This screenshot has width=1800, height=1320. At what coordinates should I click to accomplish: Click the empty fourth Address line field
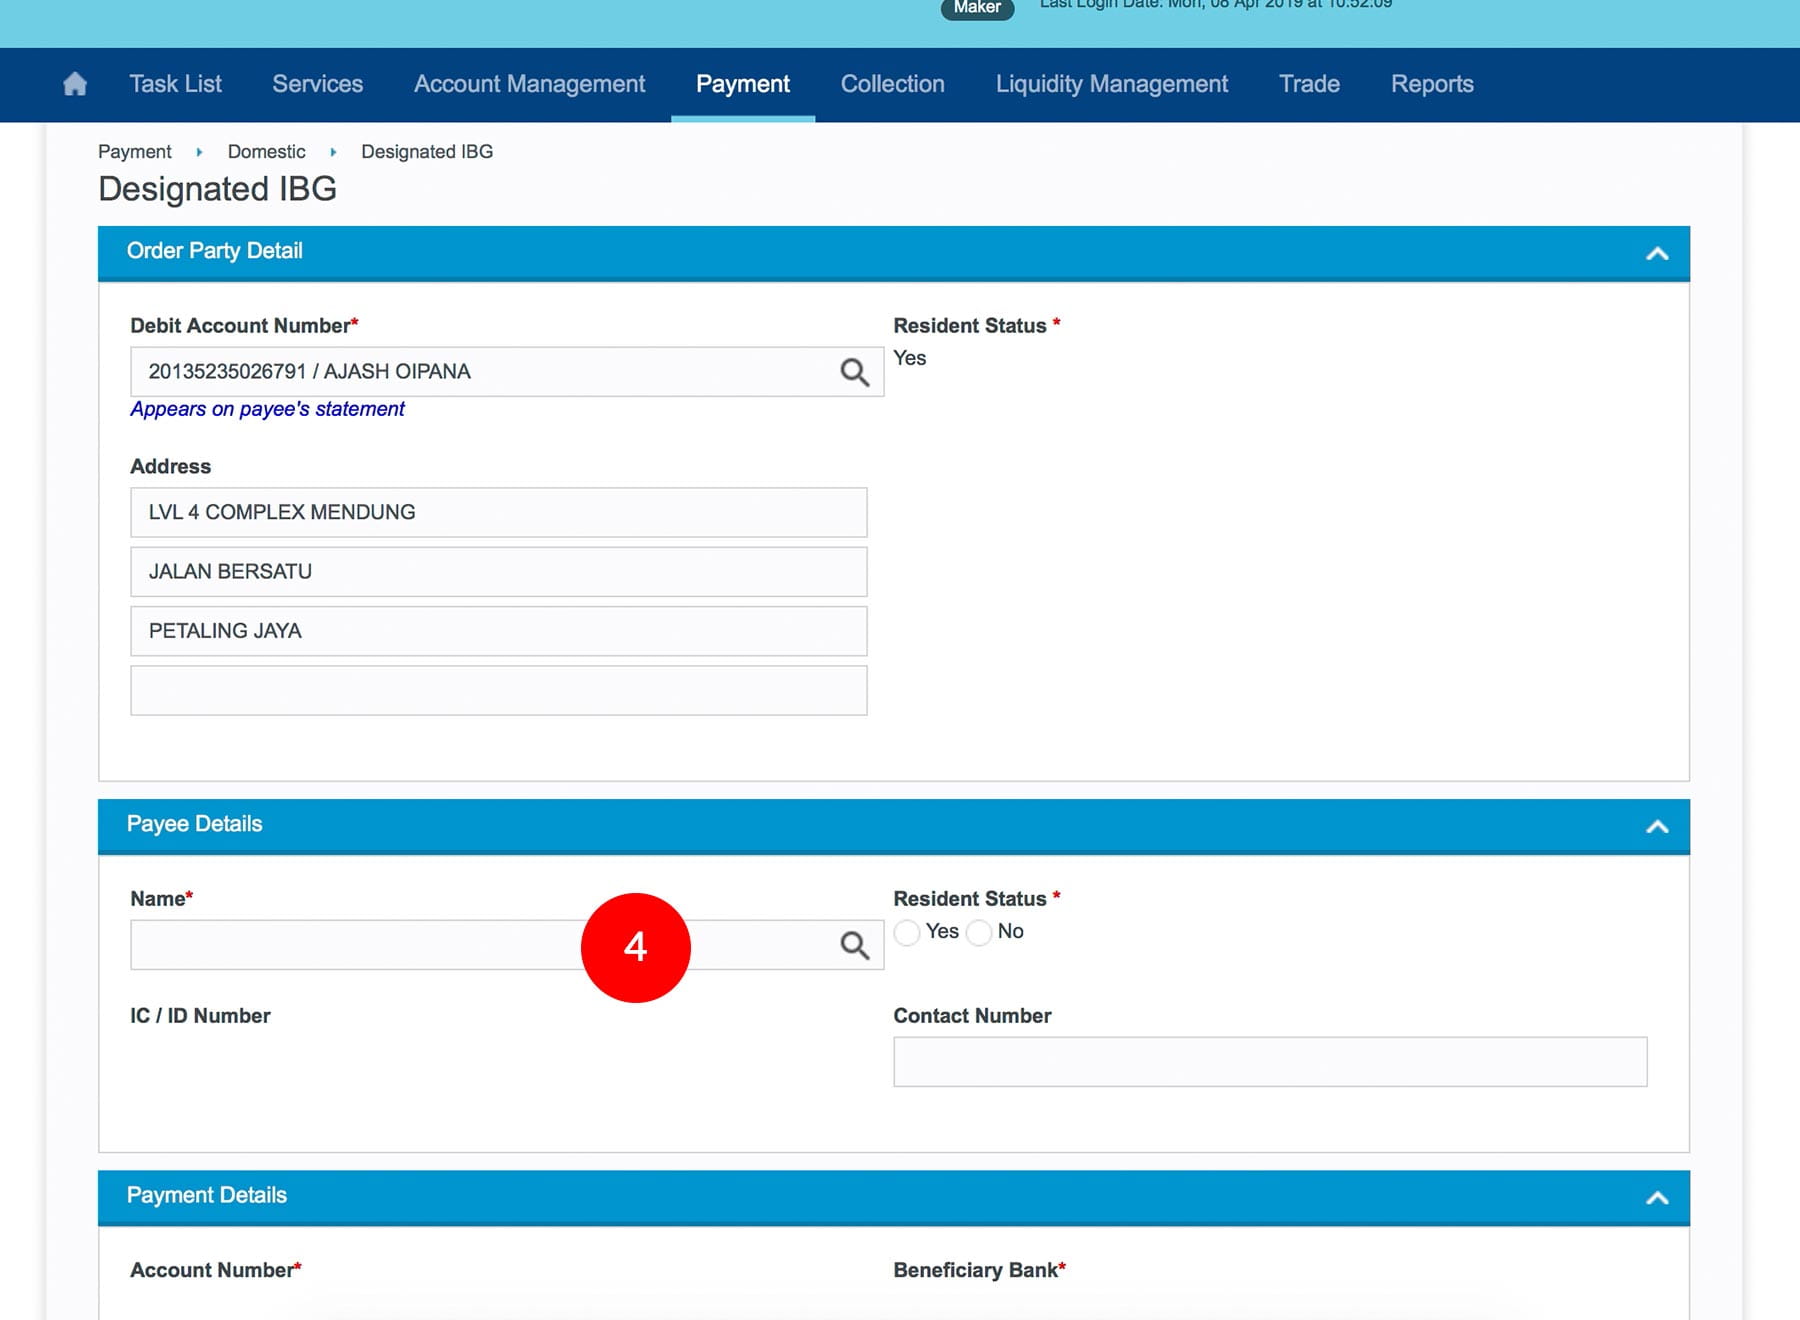pyautogui.click(x=498, y=691)
